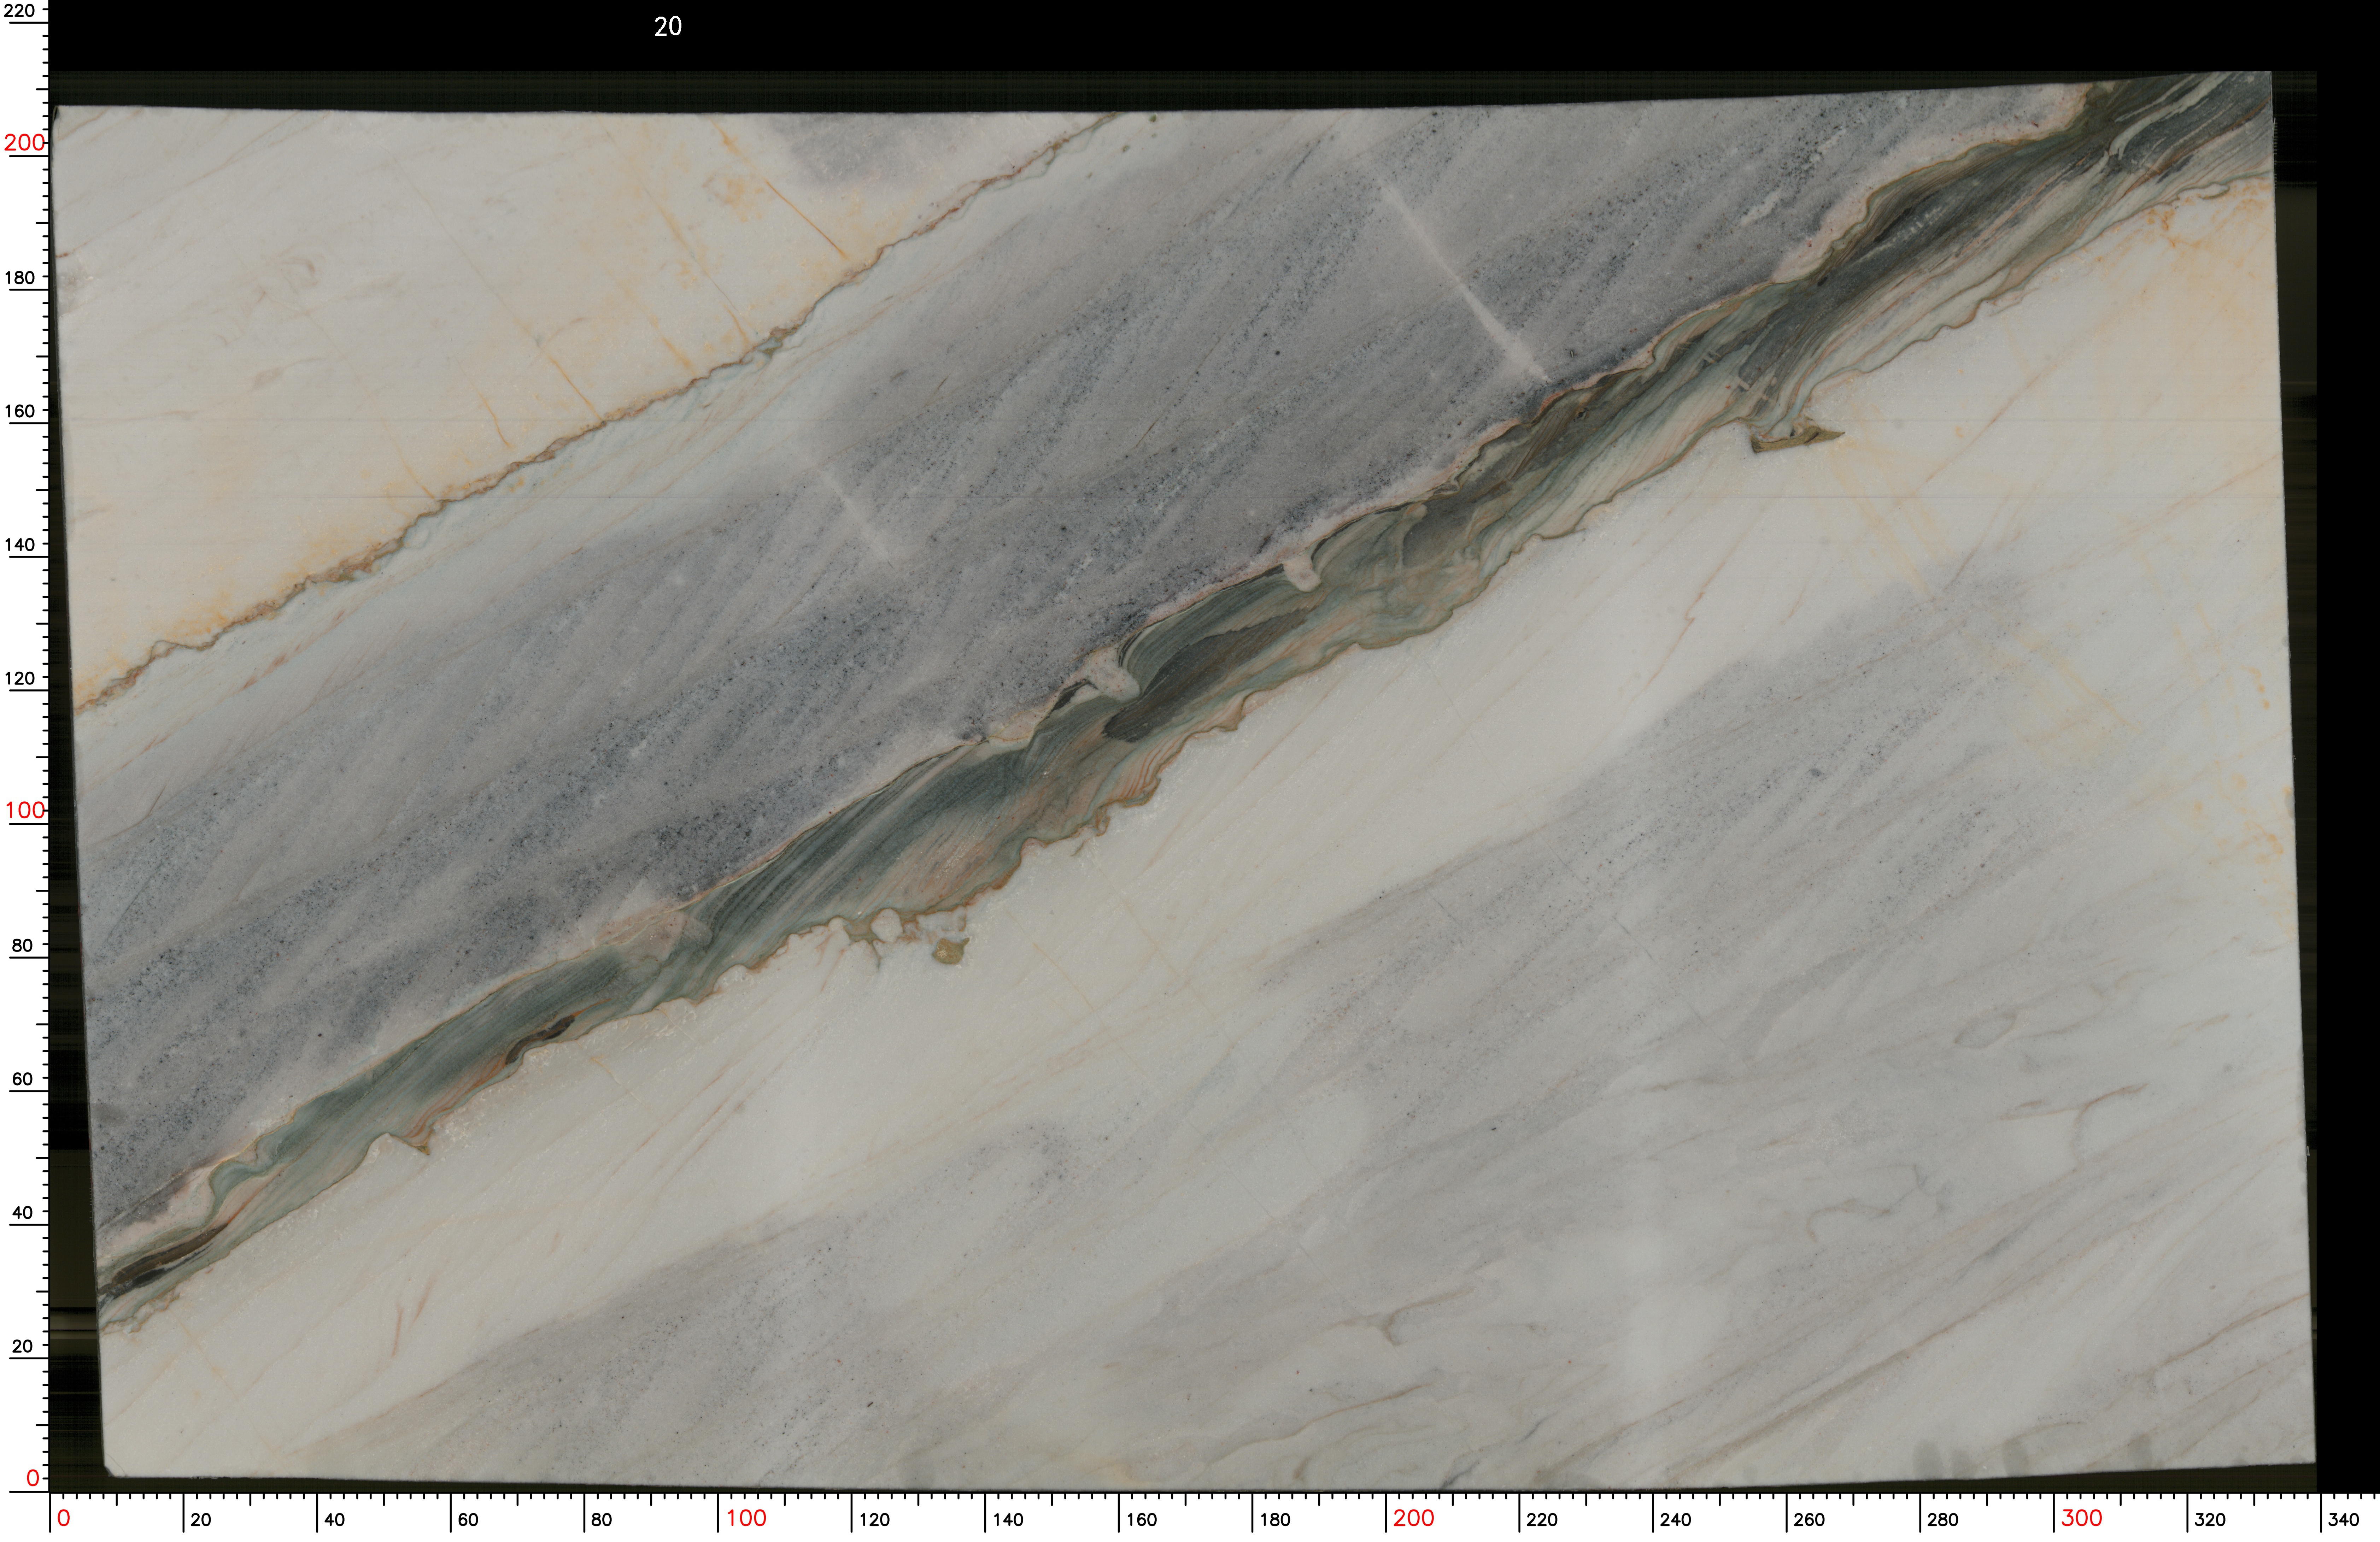Click the slab number 20 label

(x=668, y=27)
